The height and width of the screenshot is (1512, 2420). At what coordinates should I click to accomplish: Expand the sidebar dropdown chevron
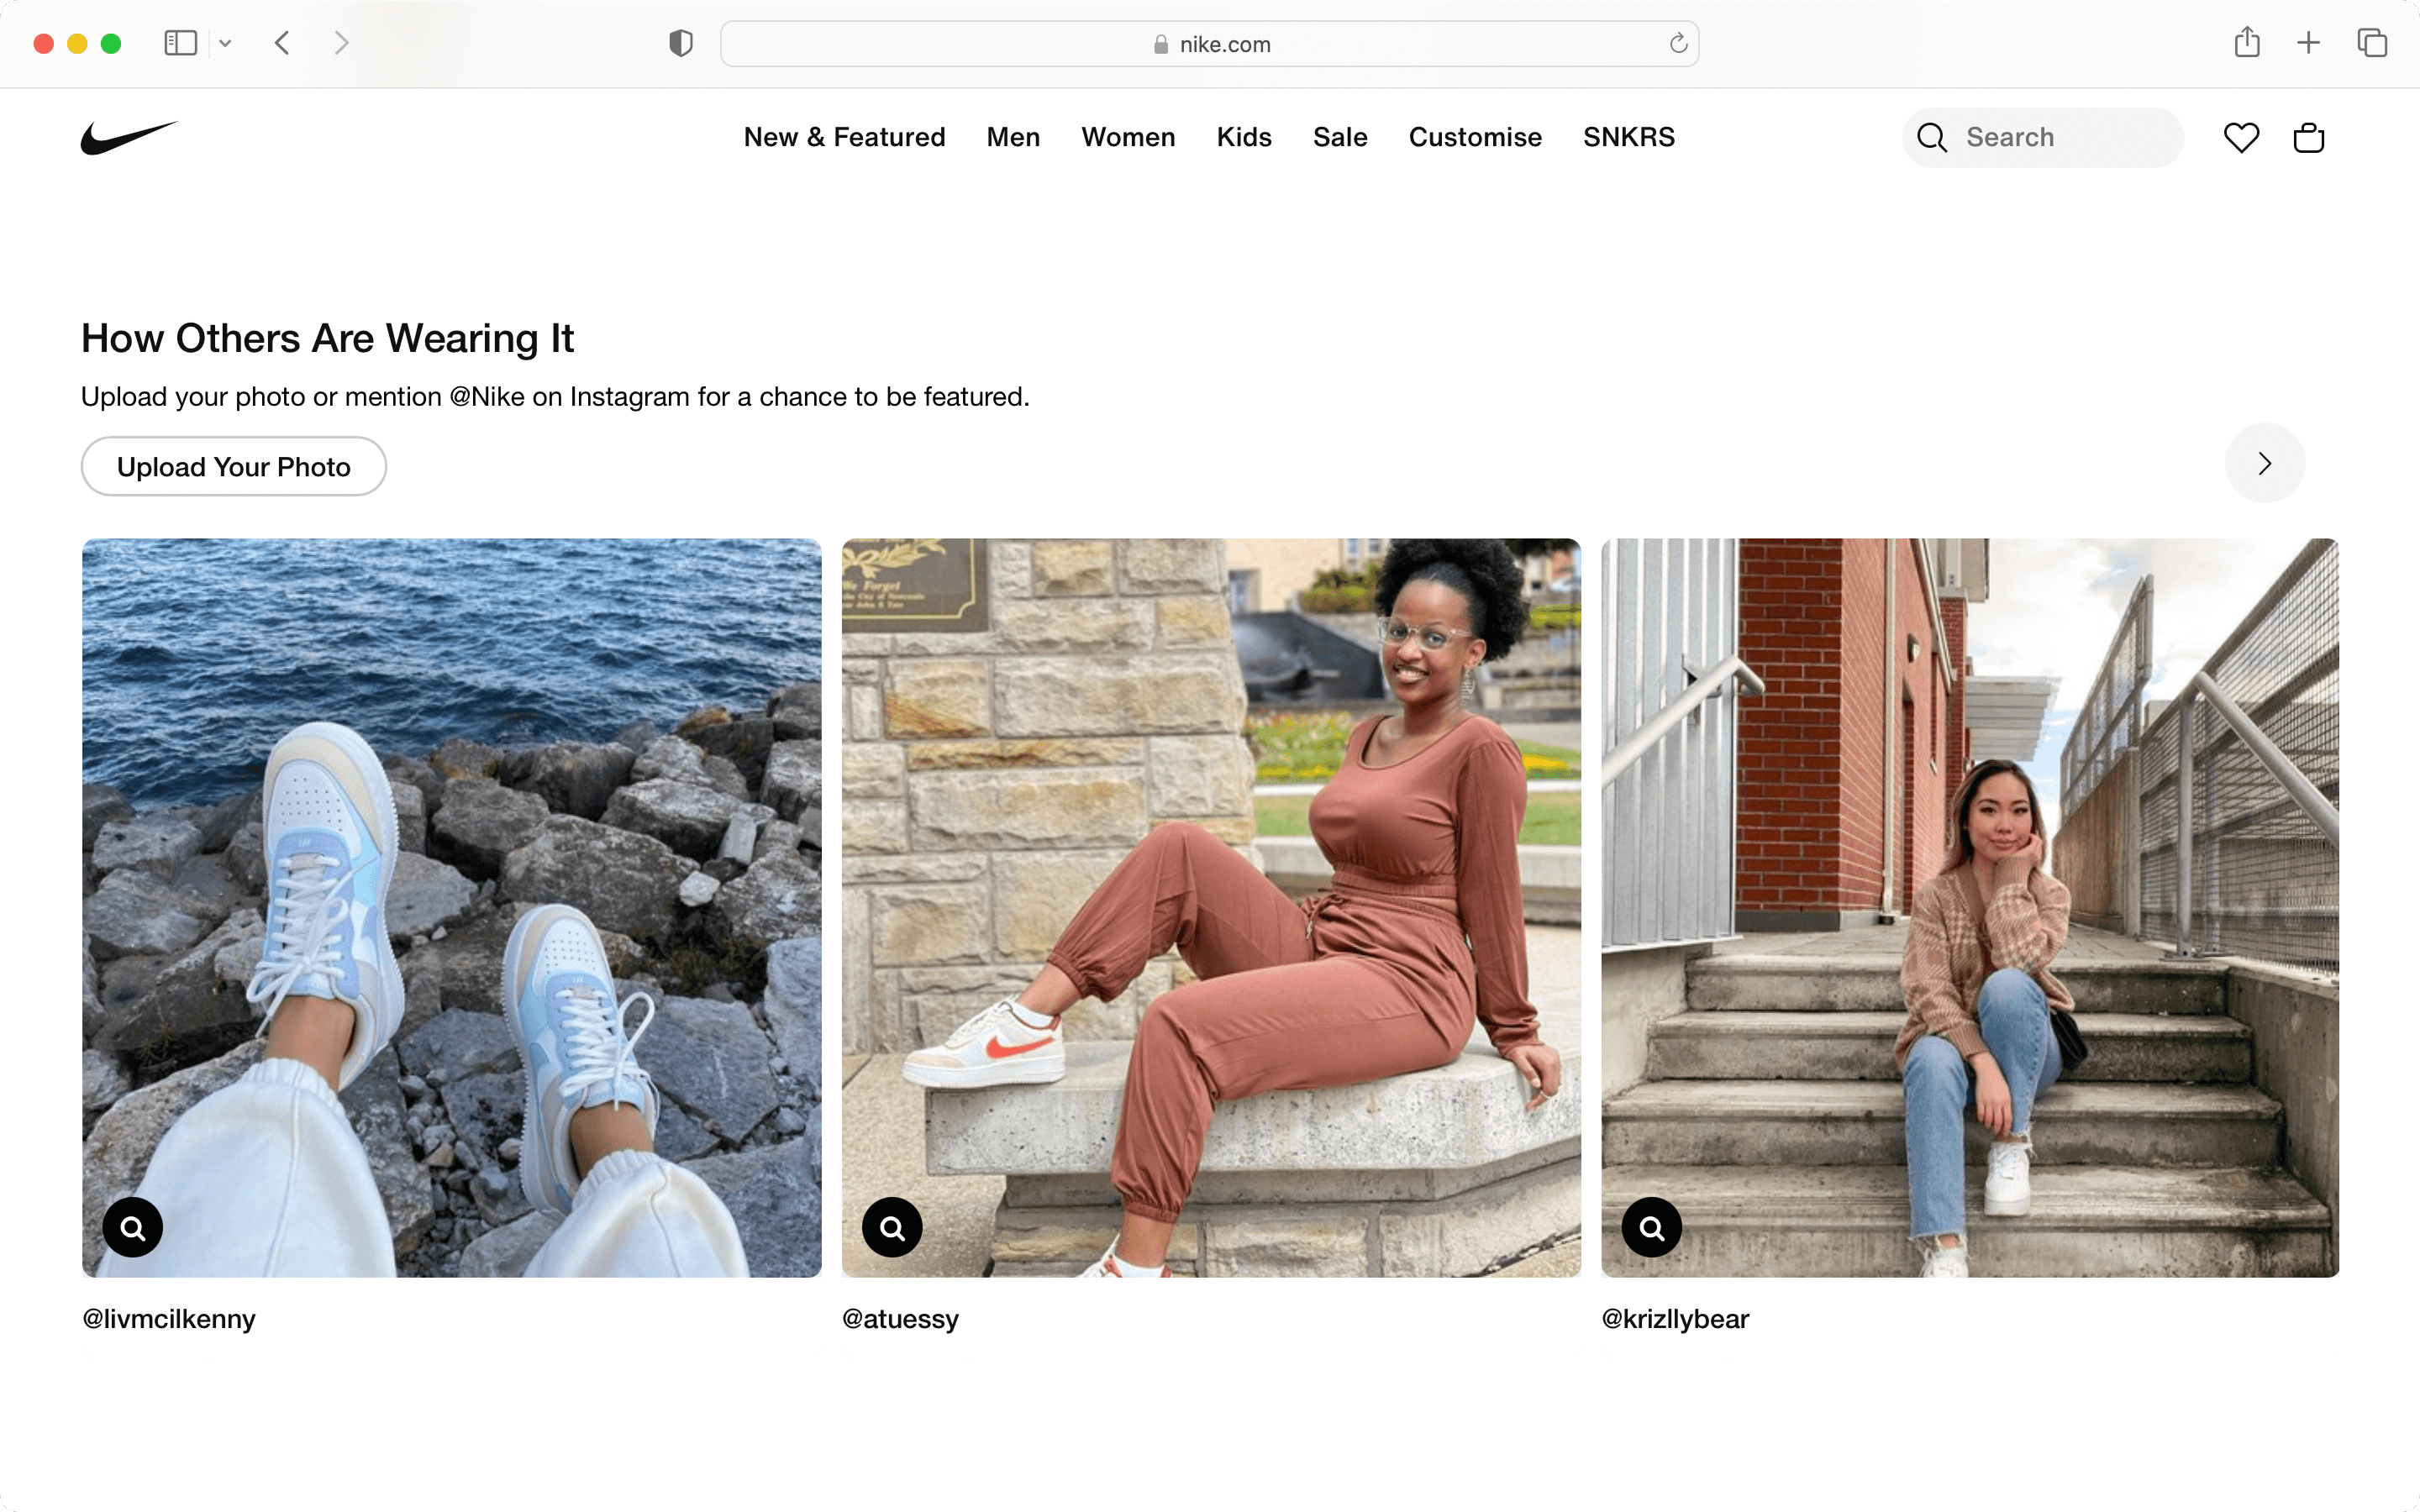point(225,43)
